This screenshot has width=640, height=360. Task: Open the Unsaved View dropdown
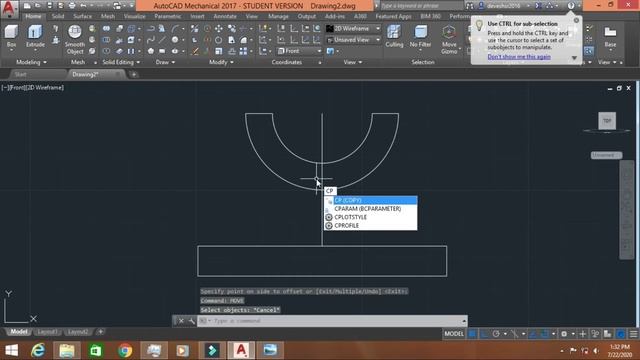[353, 40]
